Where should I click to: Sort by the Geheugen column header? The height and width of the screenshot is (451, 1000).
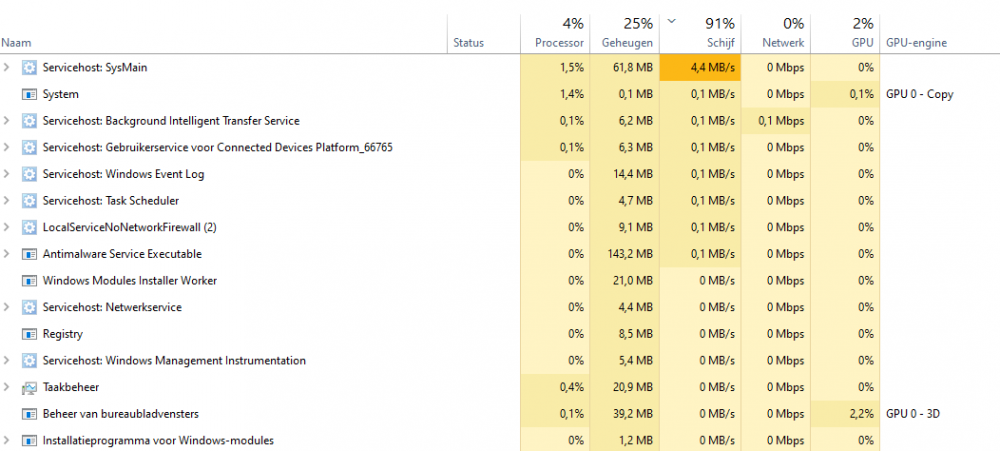(x=627, y=43)
